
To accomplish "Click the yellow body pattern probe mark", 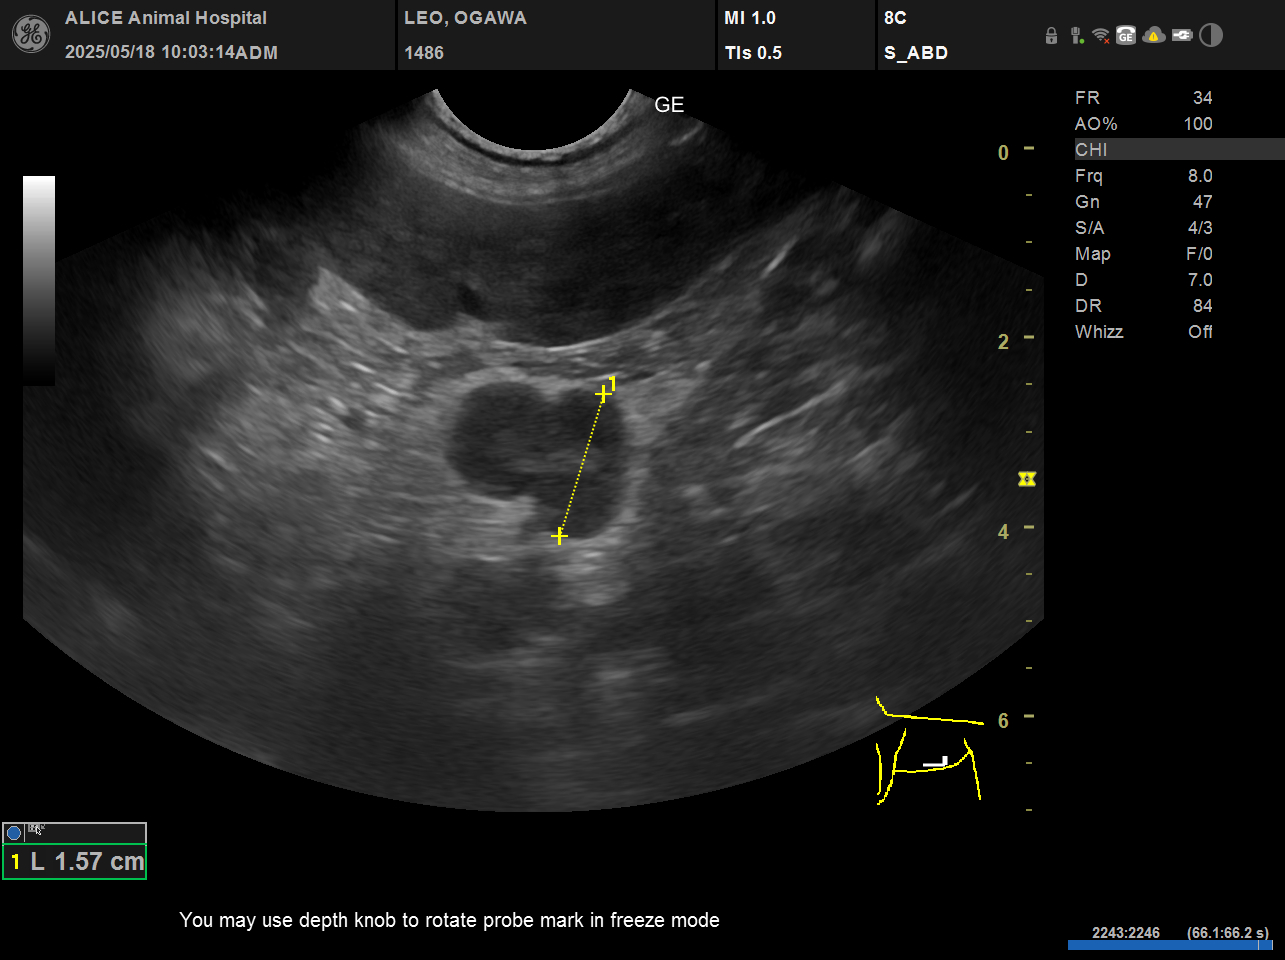I will (928, 754).
